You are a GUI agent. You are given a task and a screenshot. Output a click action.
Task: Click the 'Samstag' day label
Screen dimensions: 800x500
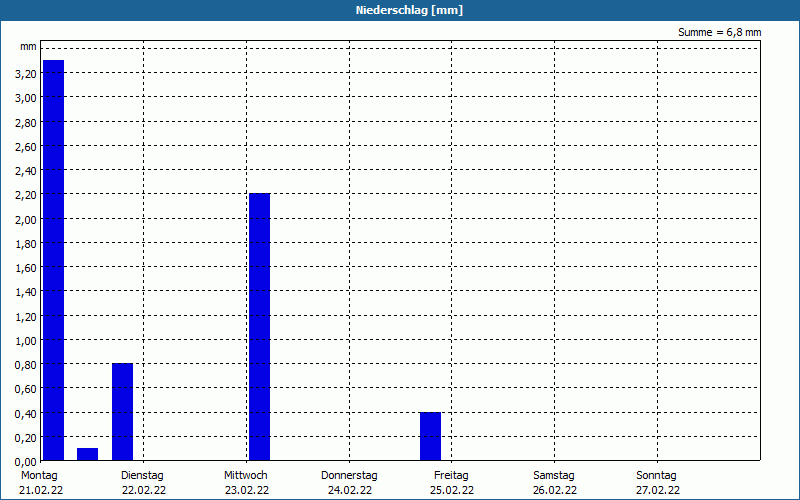(x=554, y=476)
